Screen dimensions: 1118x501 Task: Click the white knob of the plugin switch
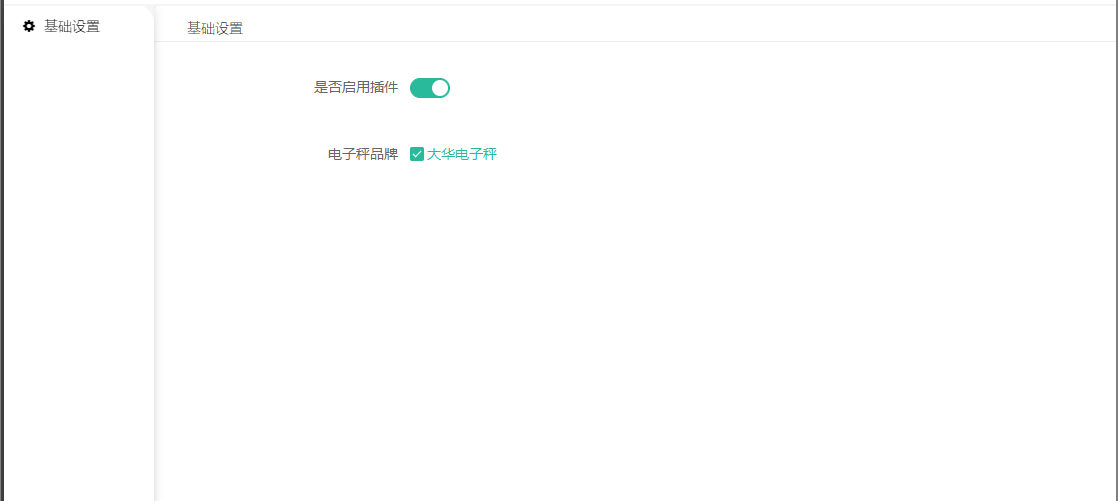point(440,88)
